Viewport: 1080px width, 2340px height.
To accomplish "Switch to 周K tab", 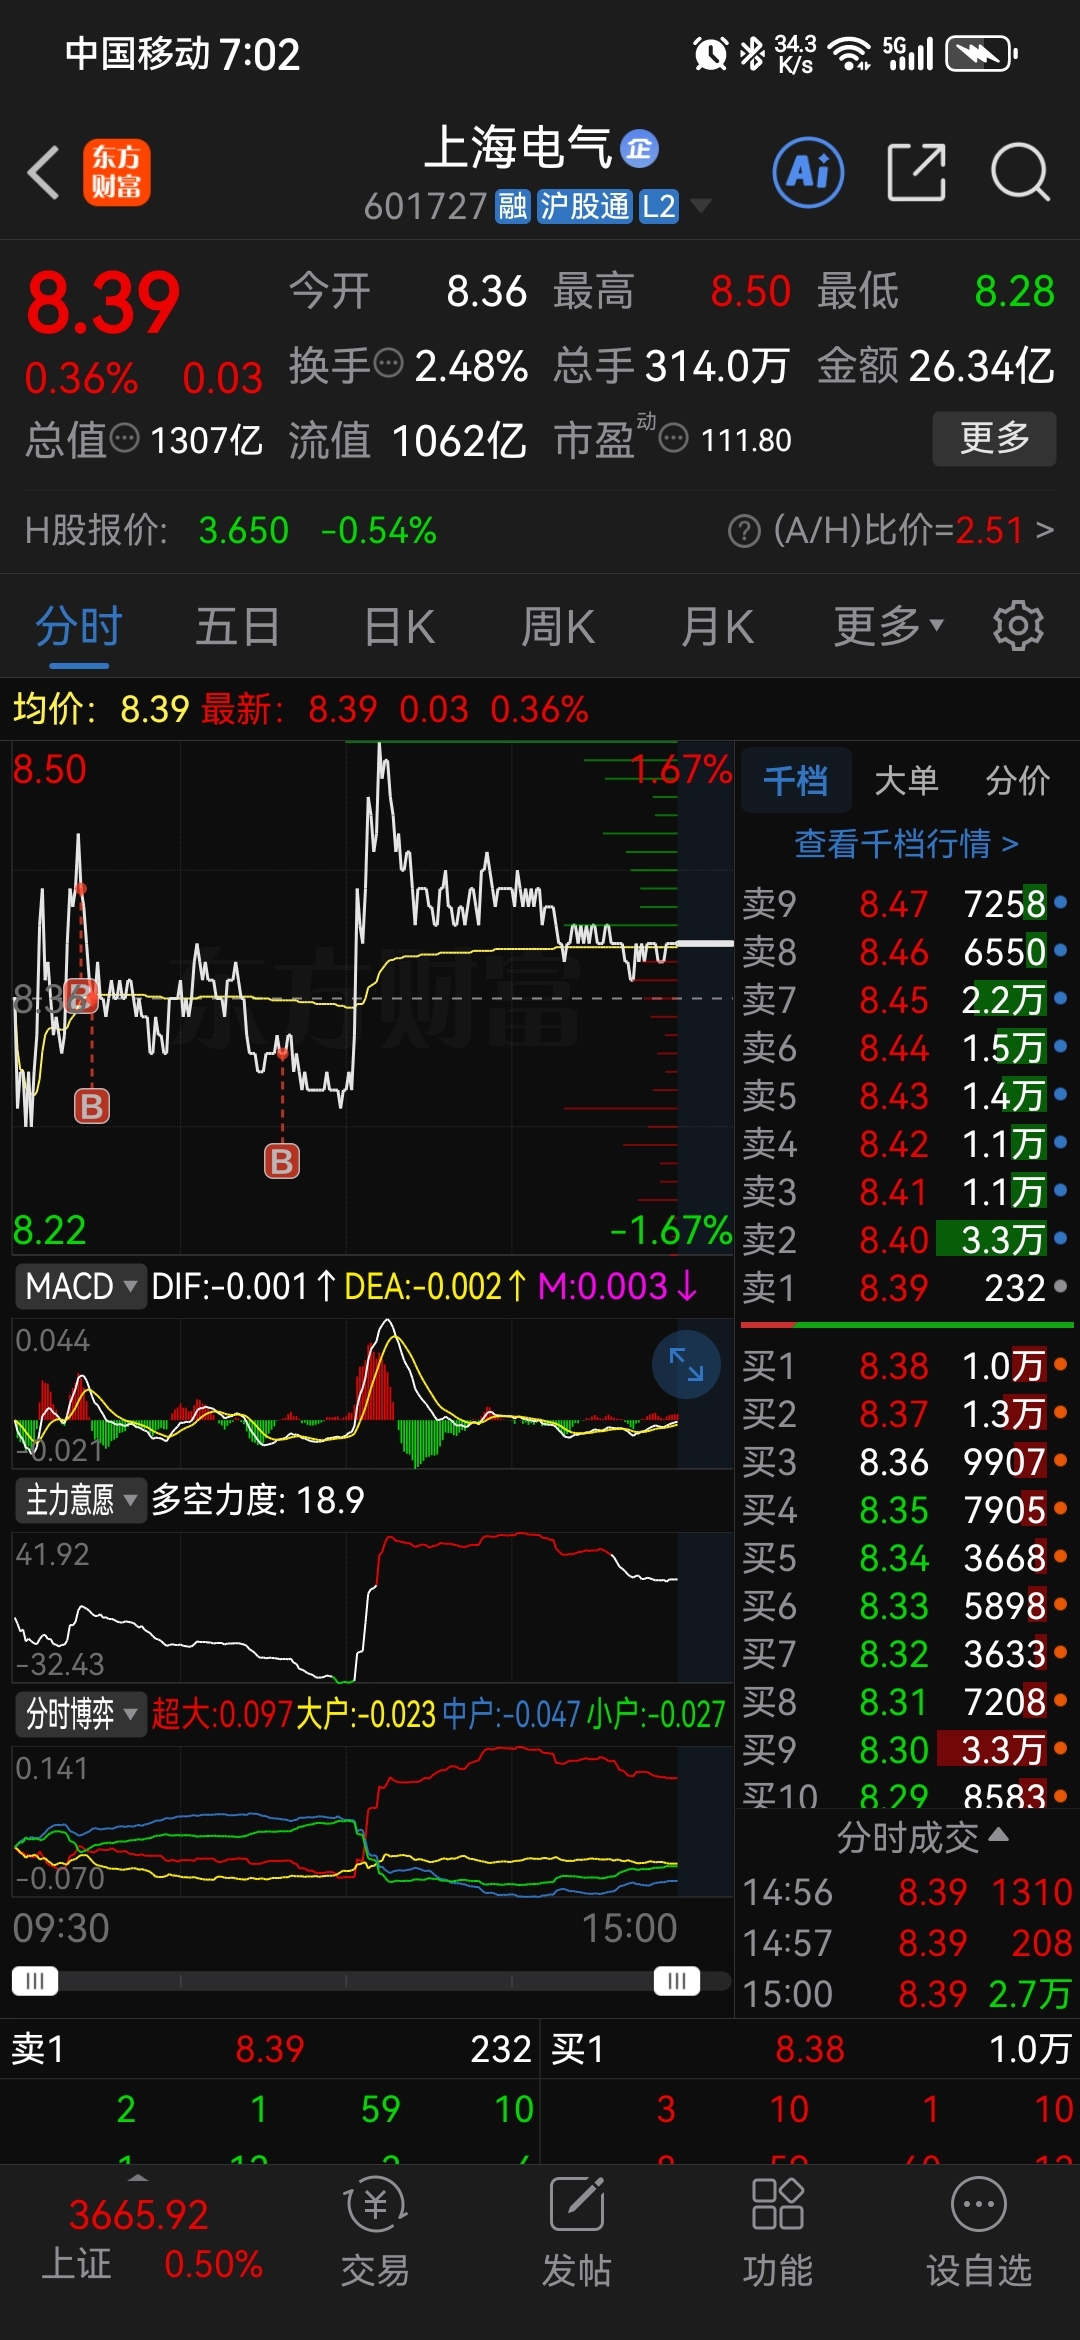I will tap(558, 628).
